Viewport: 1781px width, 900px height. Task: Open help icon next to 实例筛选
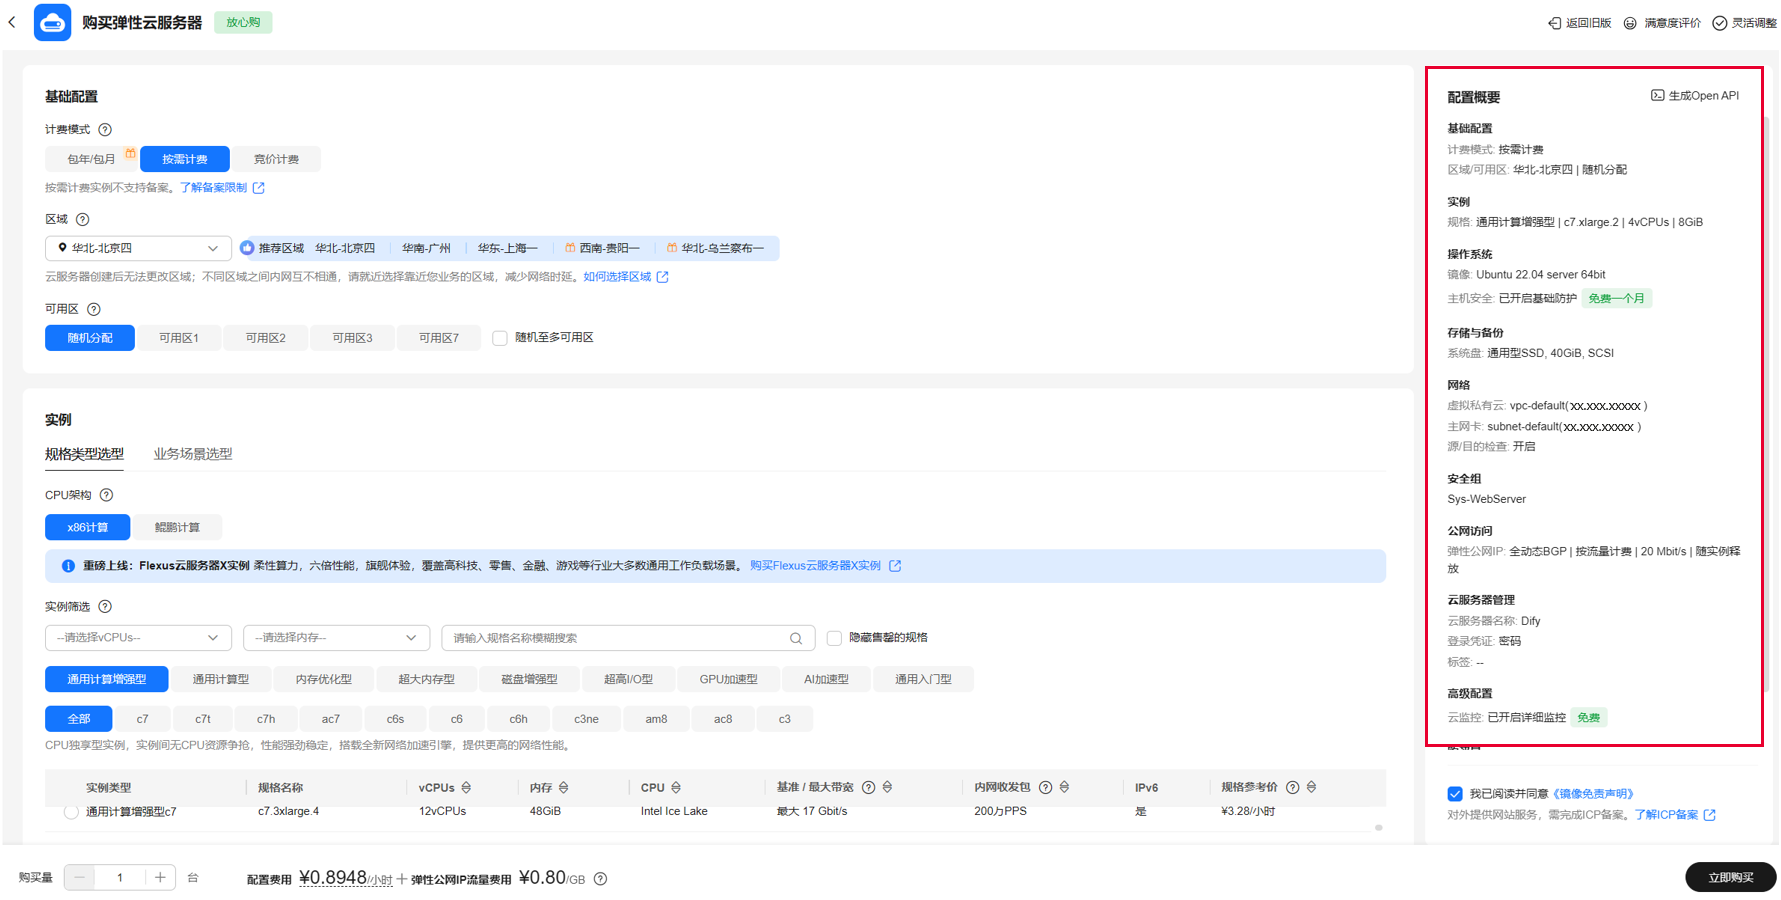[105, 607]
